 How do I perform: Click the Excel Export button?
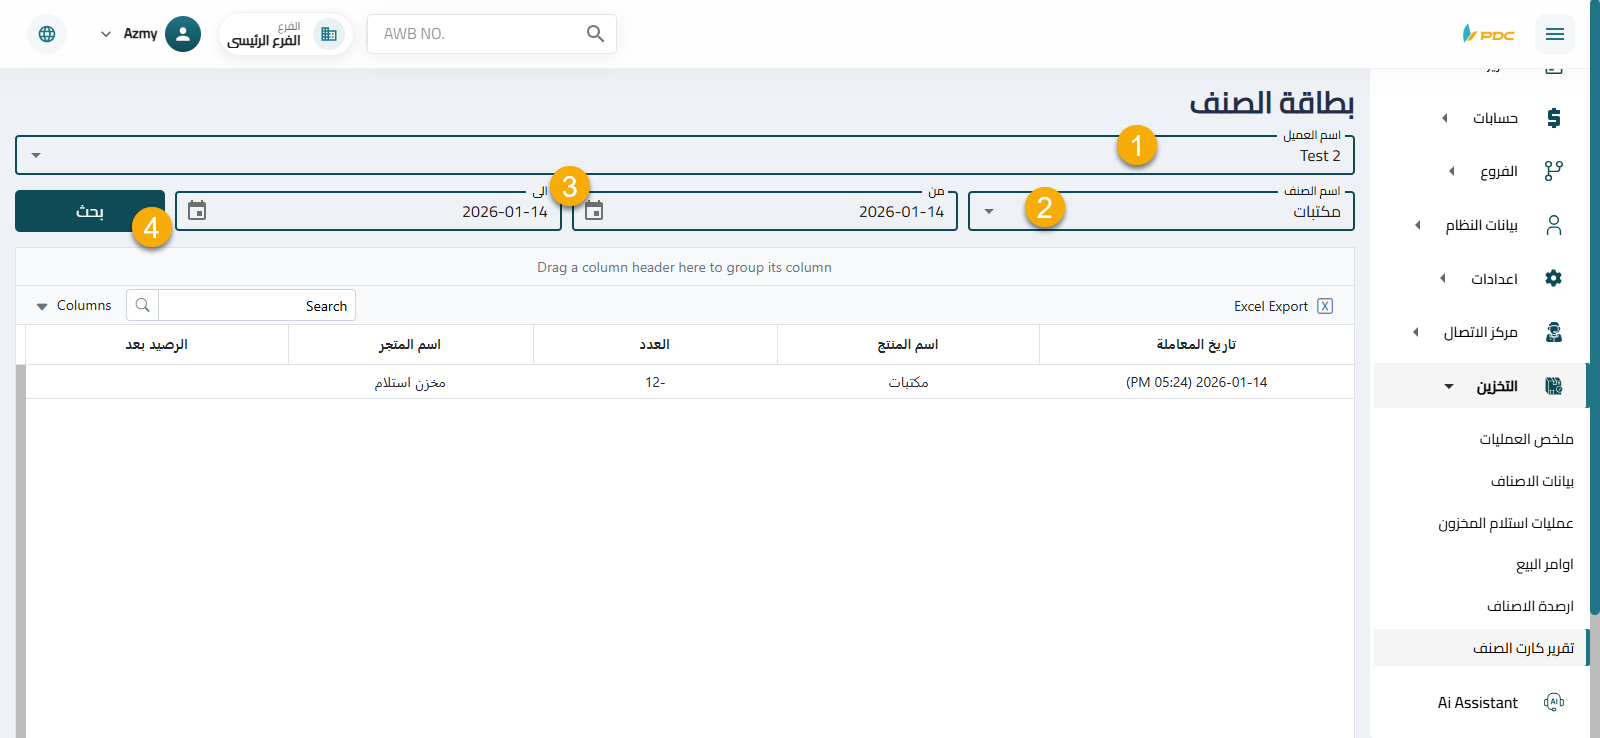1283,306
